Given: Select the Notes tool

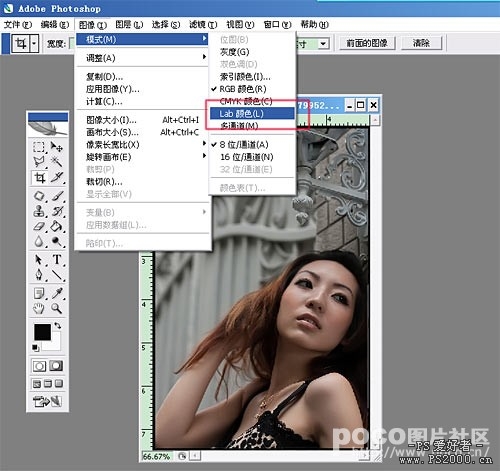Looking at the screenshot, I should point(39,293).
